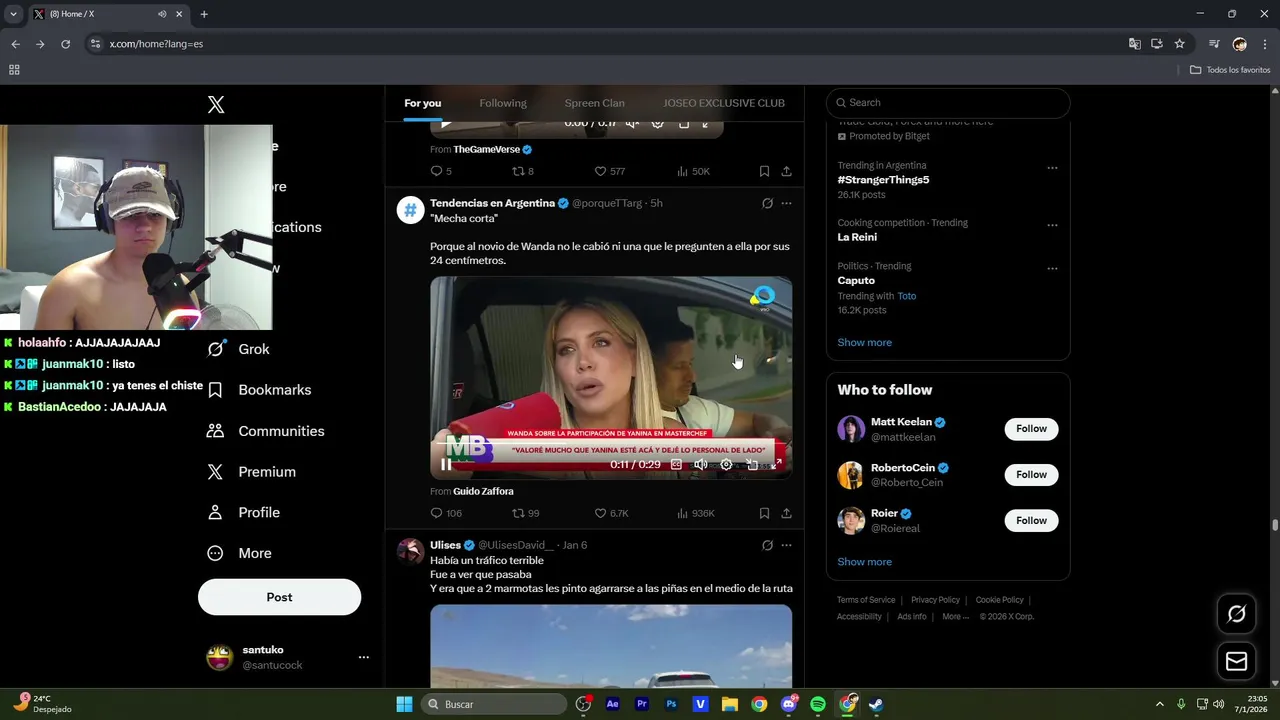Open more options for Tendencias en Argentina post
Viewport: 1280px width, 720px height.
click(786, 203)
